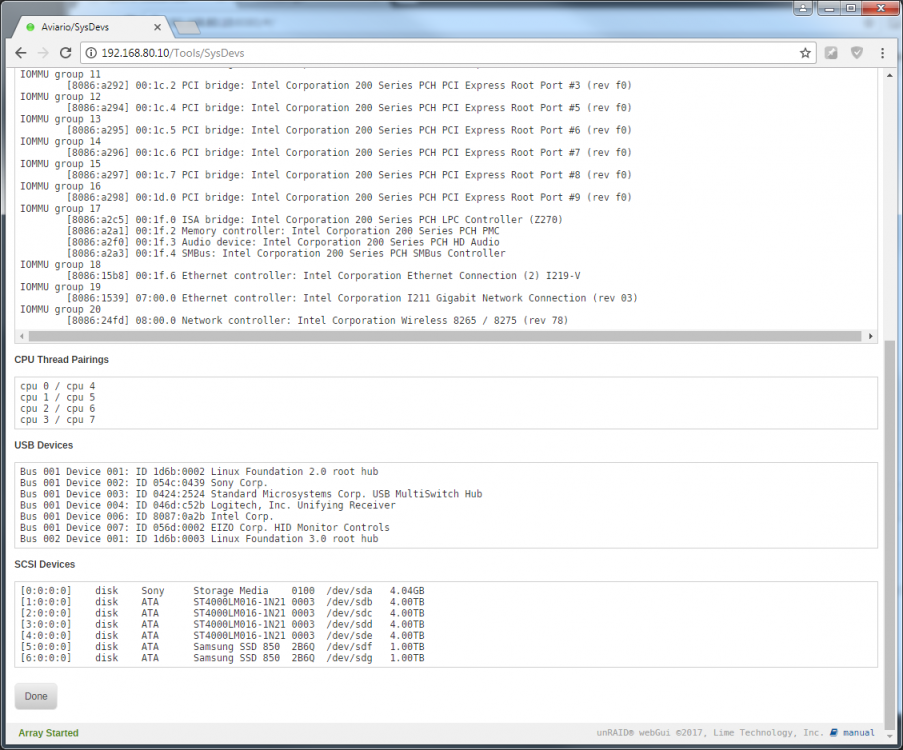The image size is (903, 750).
Task: Minimize the browser window
Action: coord(829,8)
